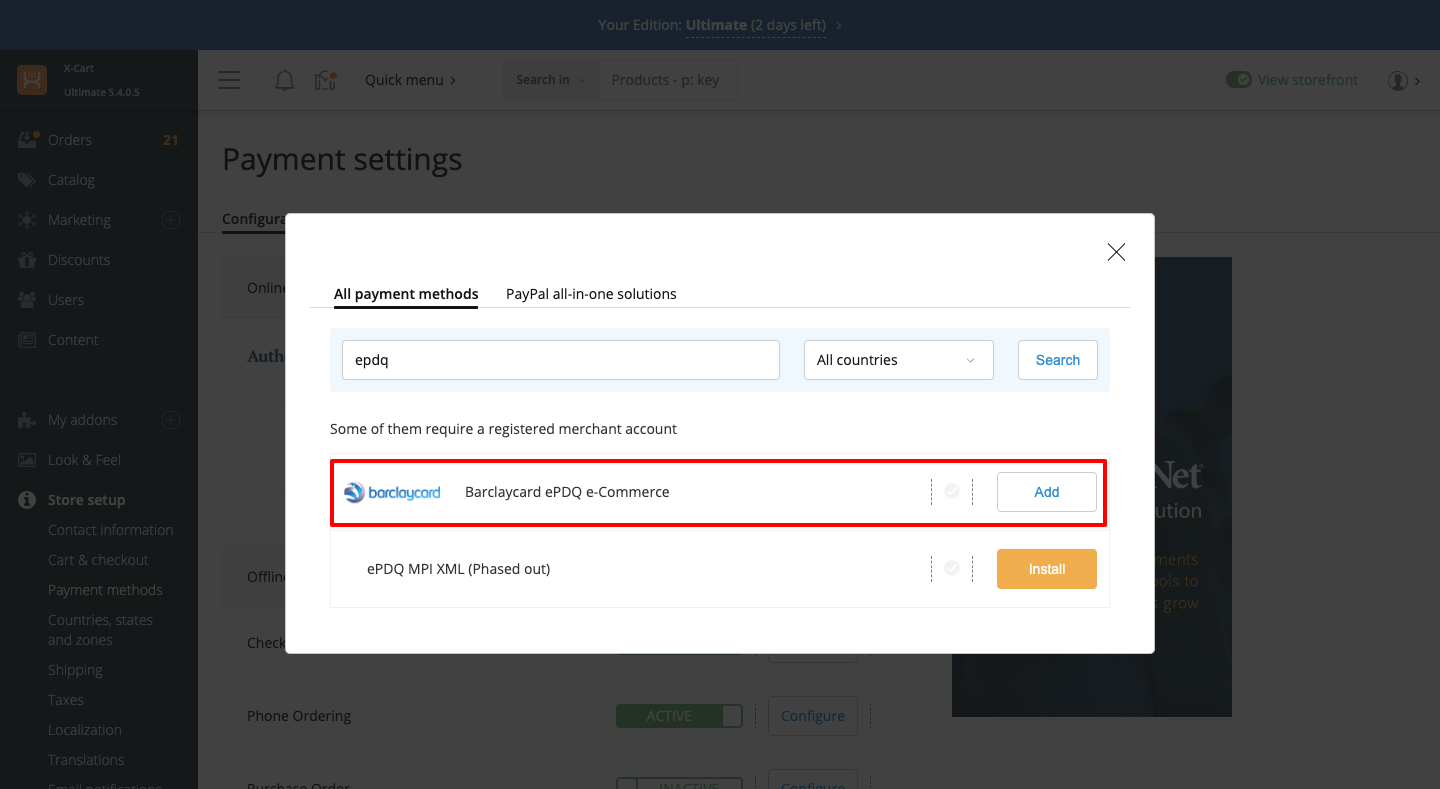Open the user profile icon in header

pyautogui.click(x=1398, y=80)
